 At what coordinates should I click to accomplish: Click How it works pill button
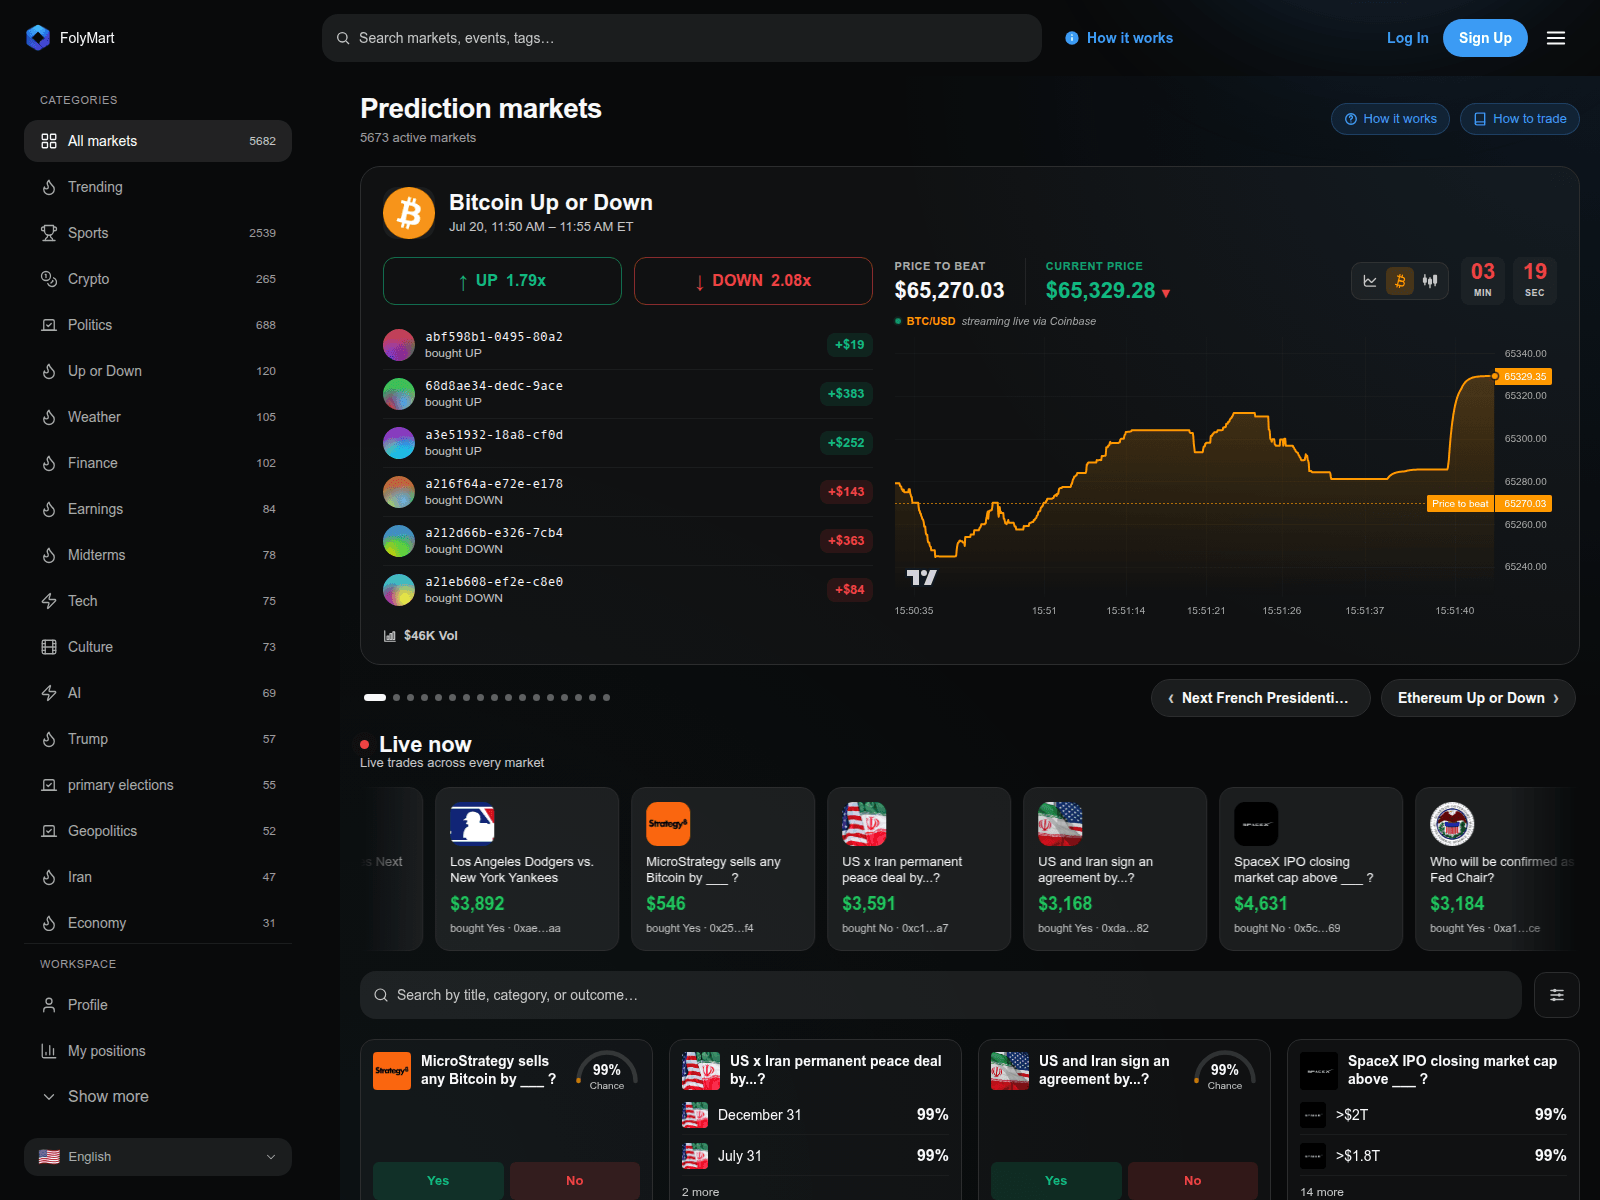pyautogui.click(x=1391, y=119)
